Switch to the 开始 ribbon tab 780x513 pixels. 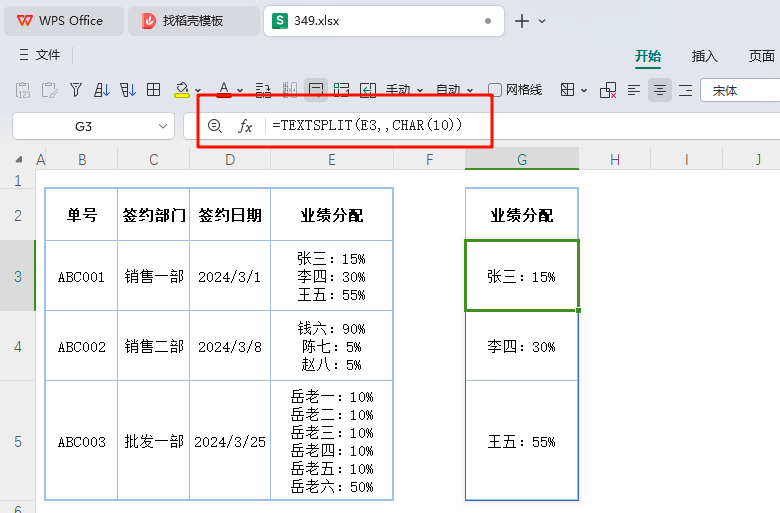[x=648, y=56]
